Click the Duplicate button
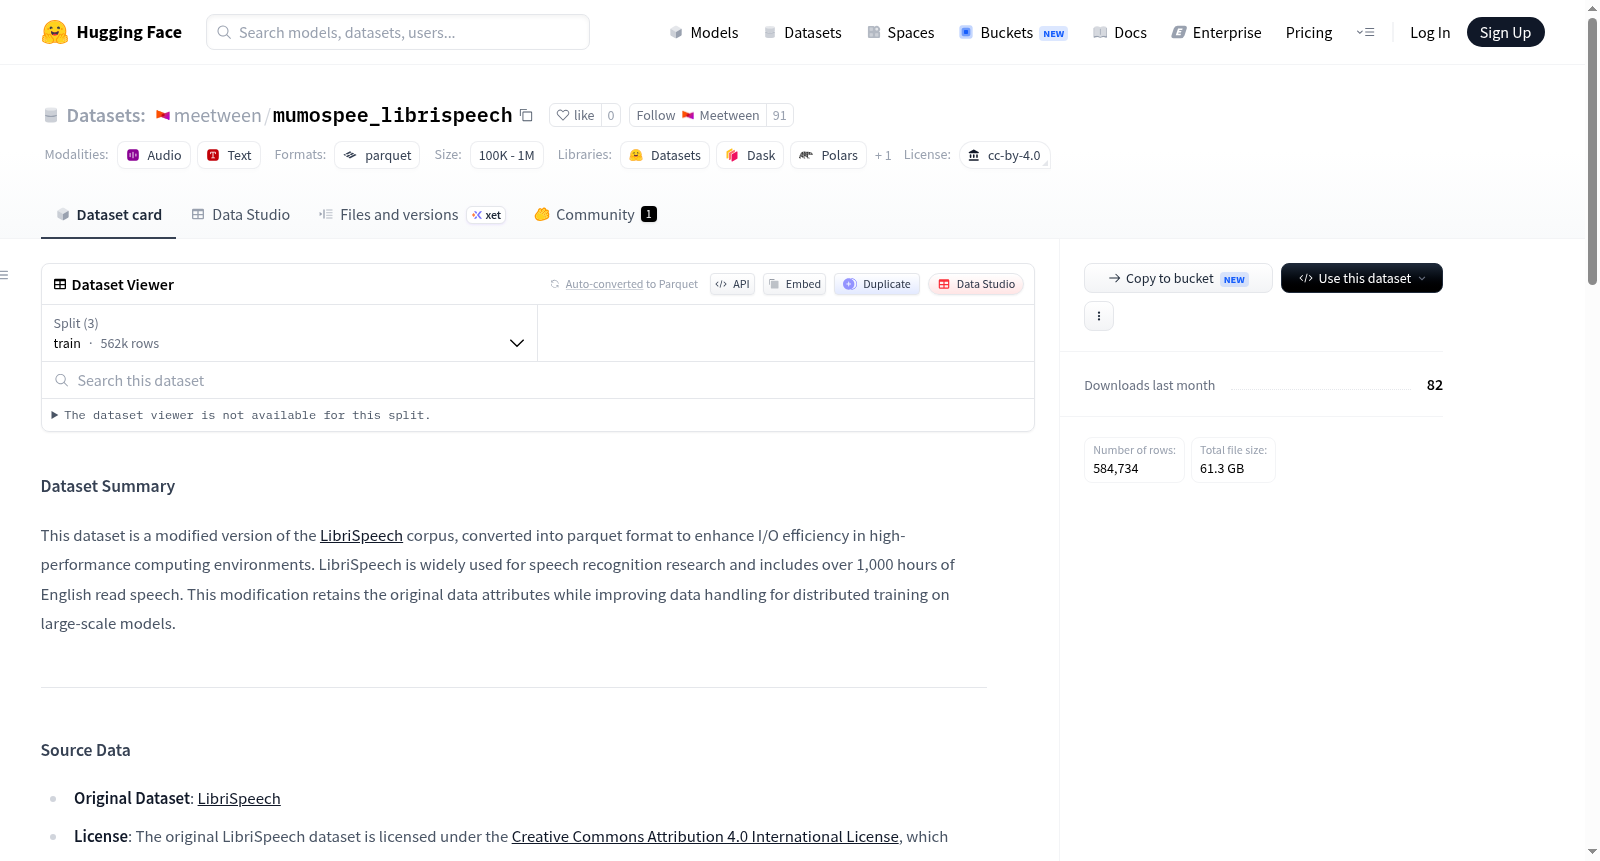1600x861 pixels. point(876,284)
